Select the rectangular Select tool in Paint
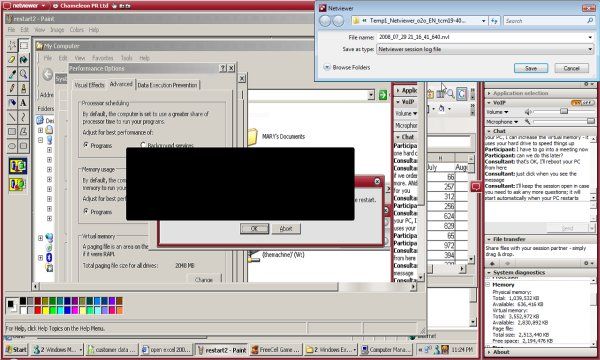 click(24, 45)
